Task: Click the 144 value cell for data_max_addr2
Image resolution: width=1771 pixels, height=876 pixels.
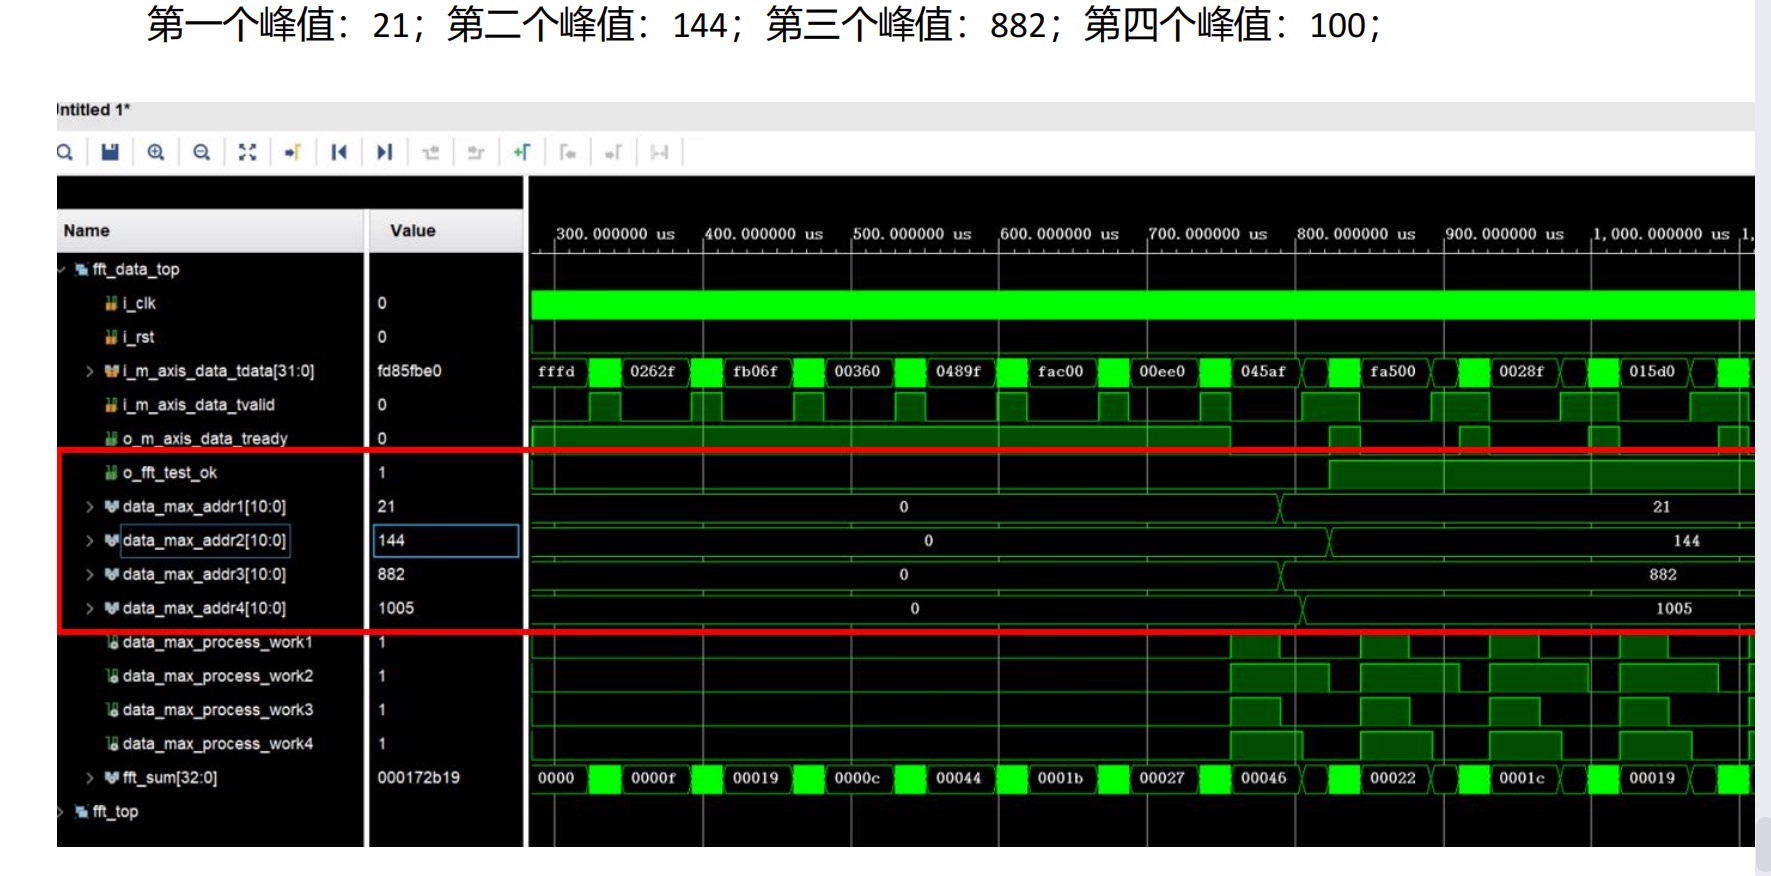Action: click(446, 541)
